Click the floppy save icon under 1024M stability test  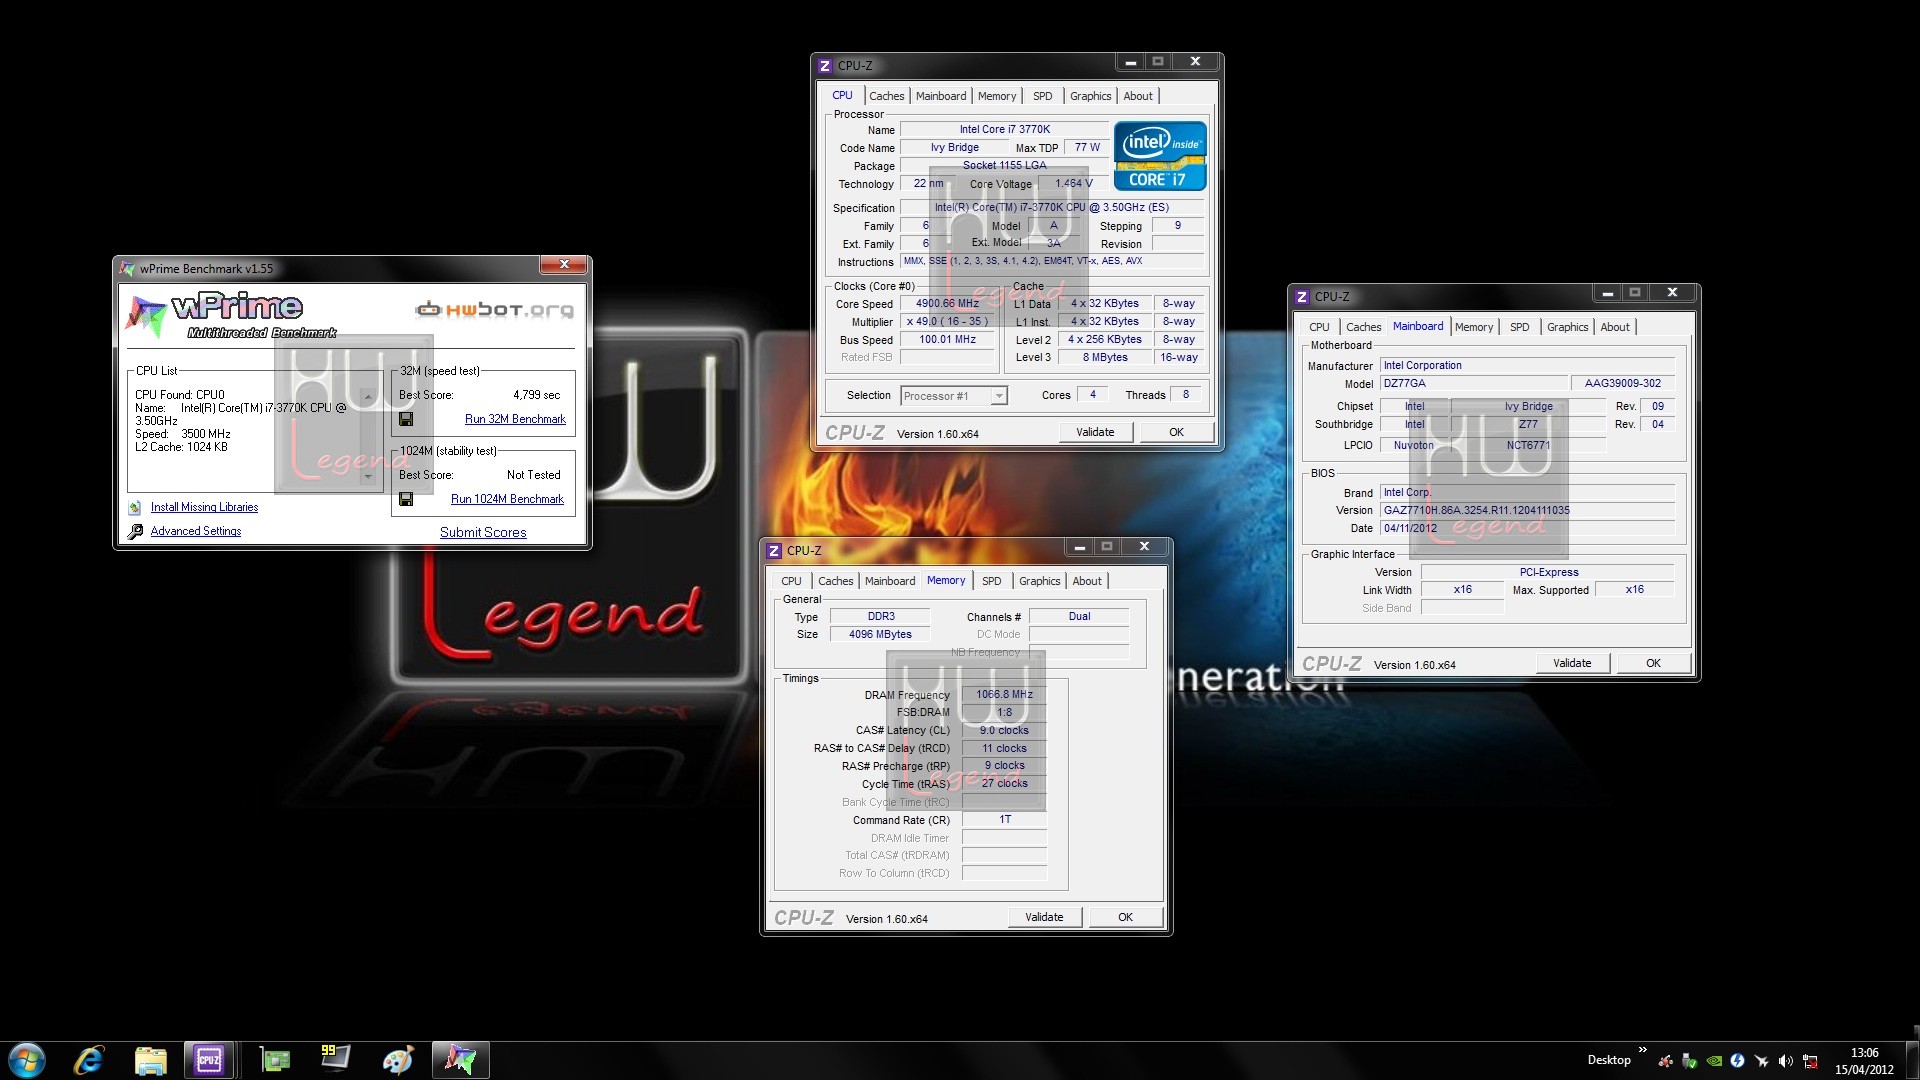(406, 499)
